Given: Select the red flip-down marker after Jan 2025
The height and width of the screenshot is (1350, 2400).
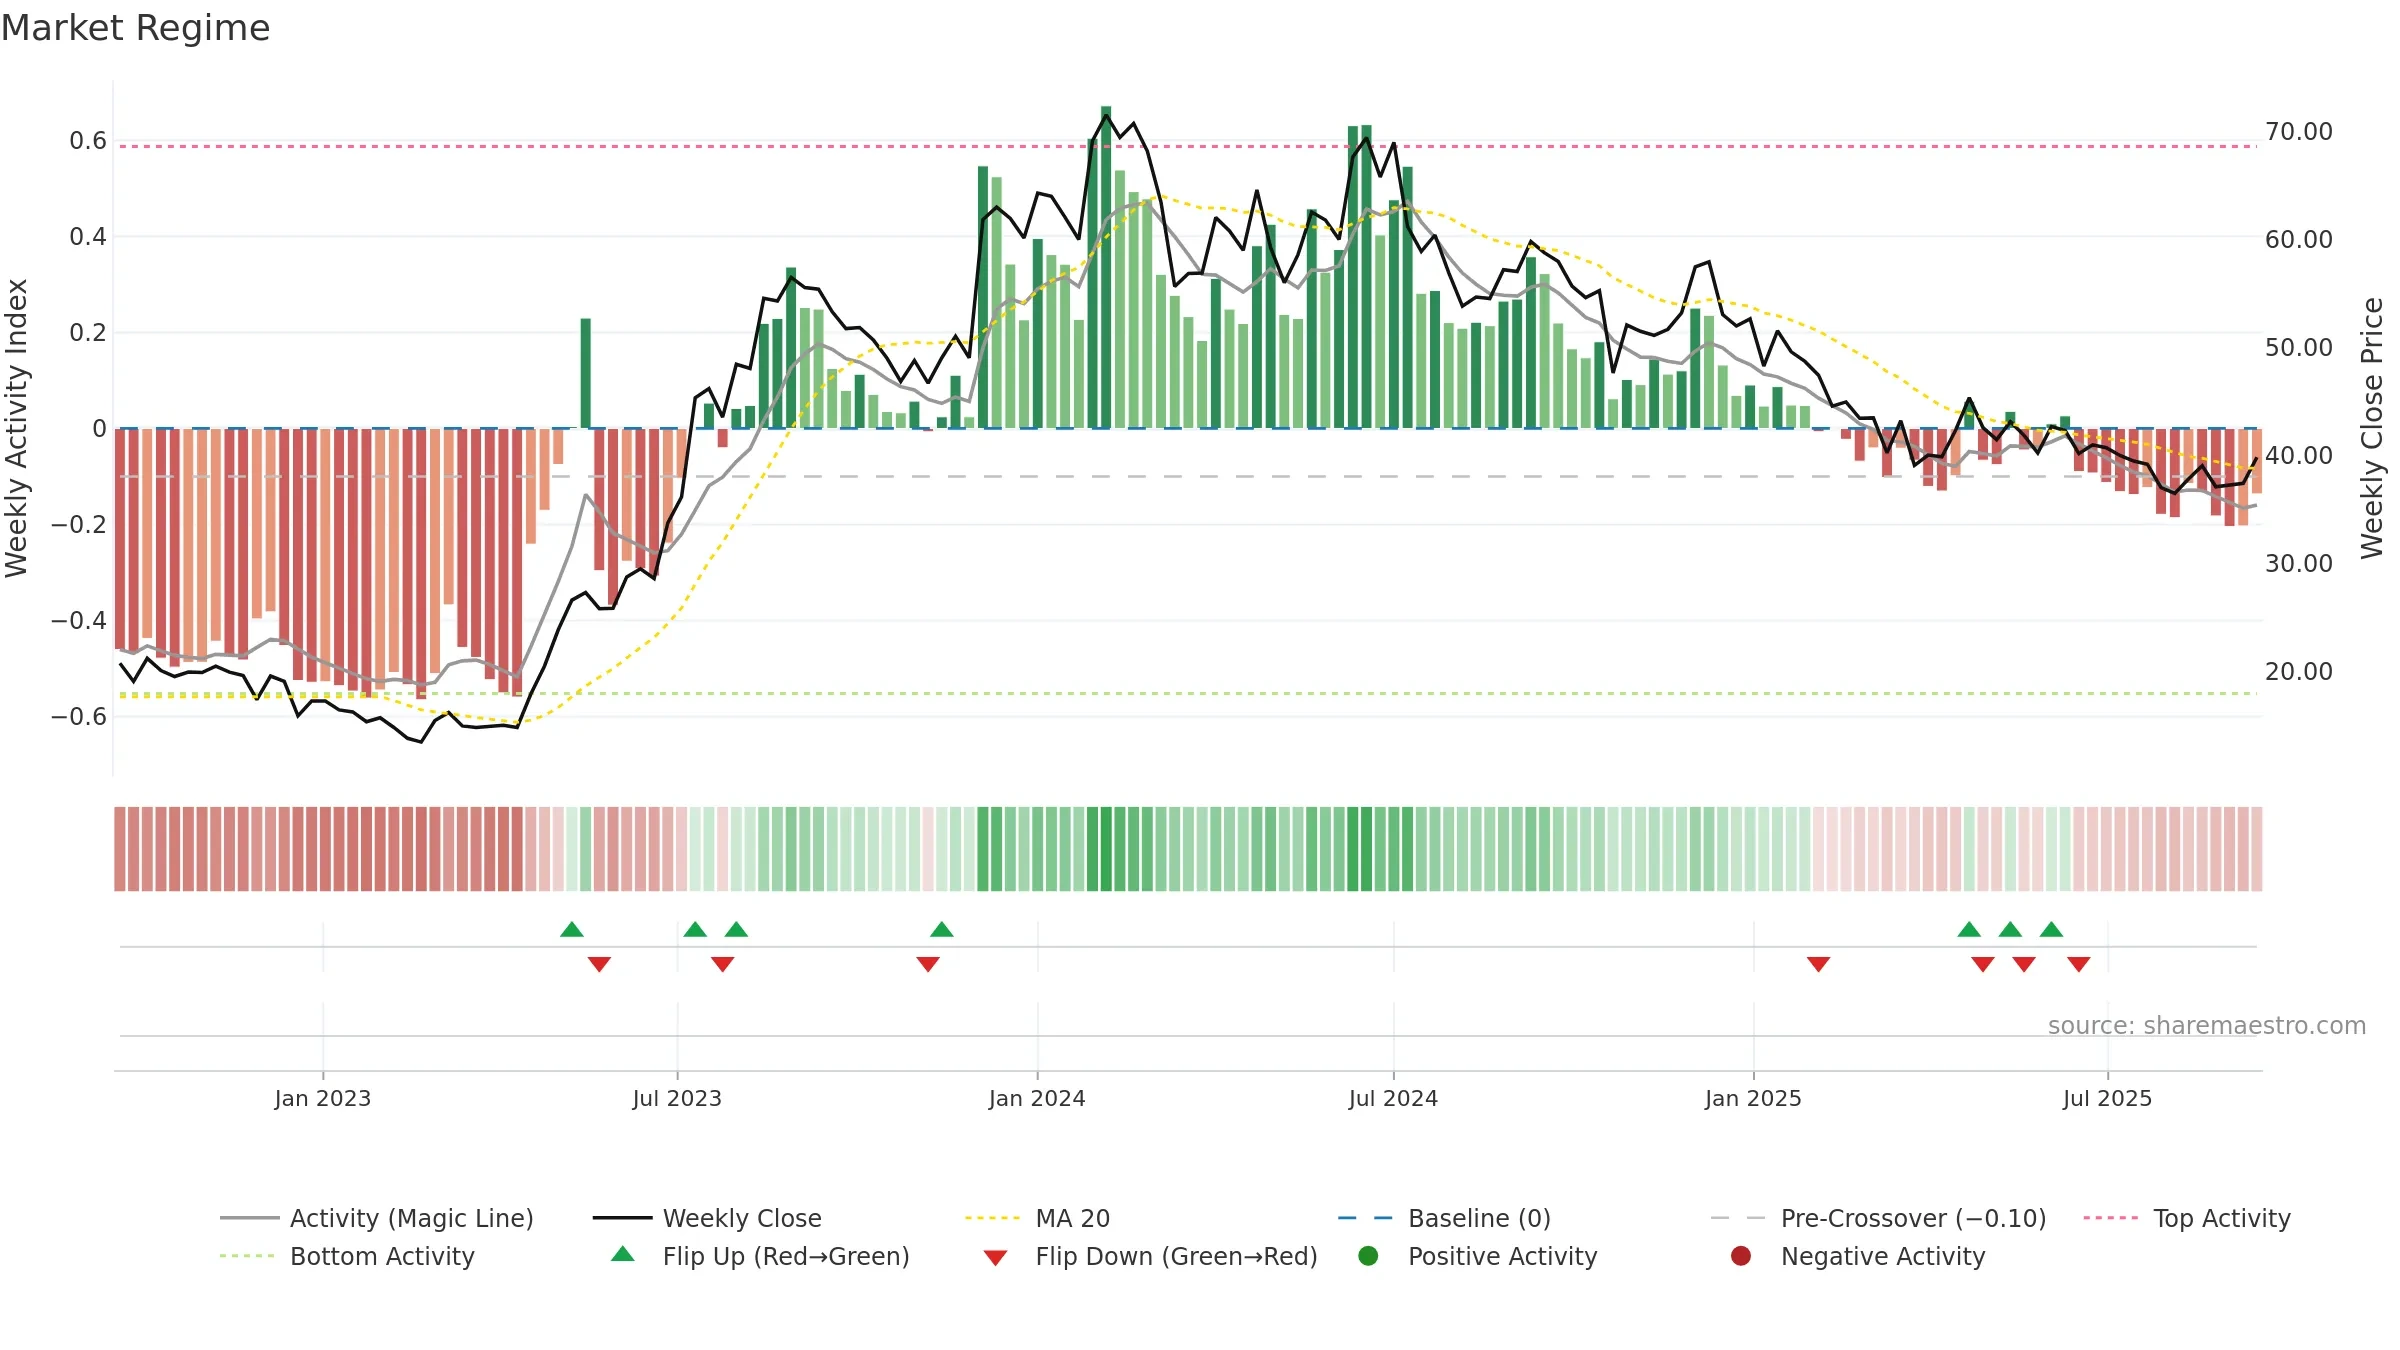Looking at the screenshot, I should (1819, 964).
